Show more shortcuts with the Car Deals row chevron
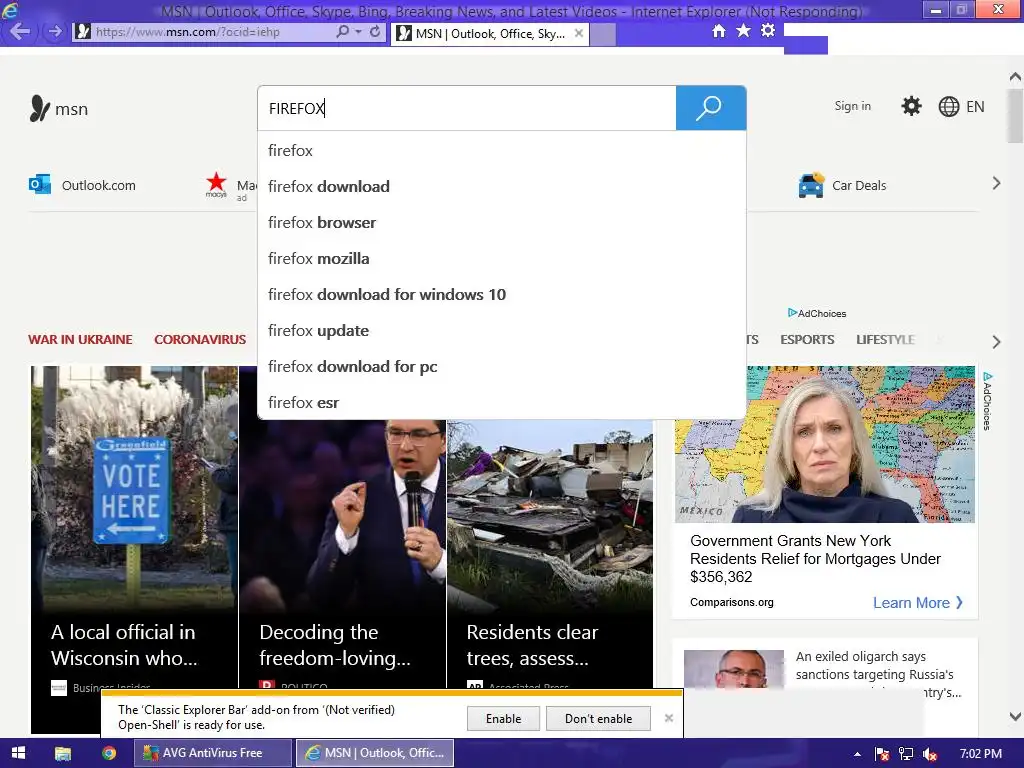 coord(996,184)
